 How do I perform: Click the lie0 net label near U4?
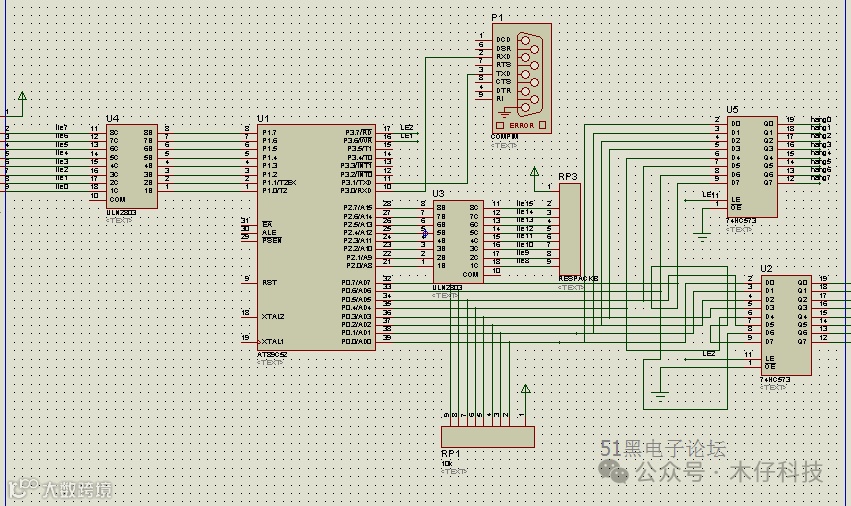point(61,186)
